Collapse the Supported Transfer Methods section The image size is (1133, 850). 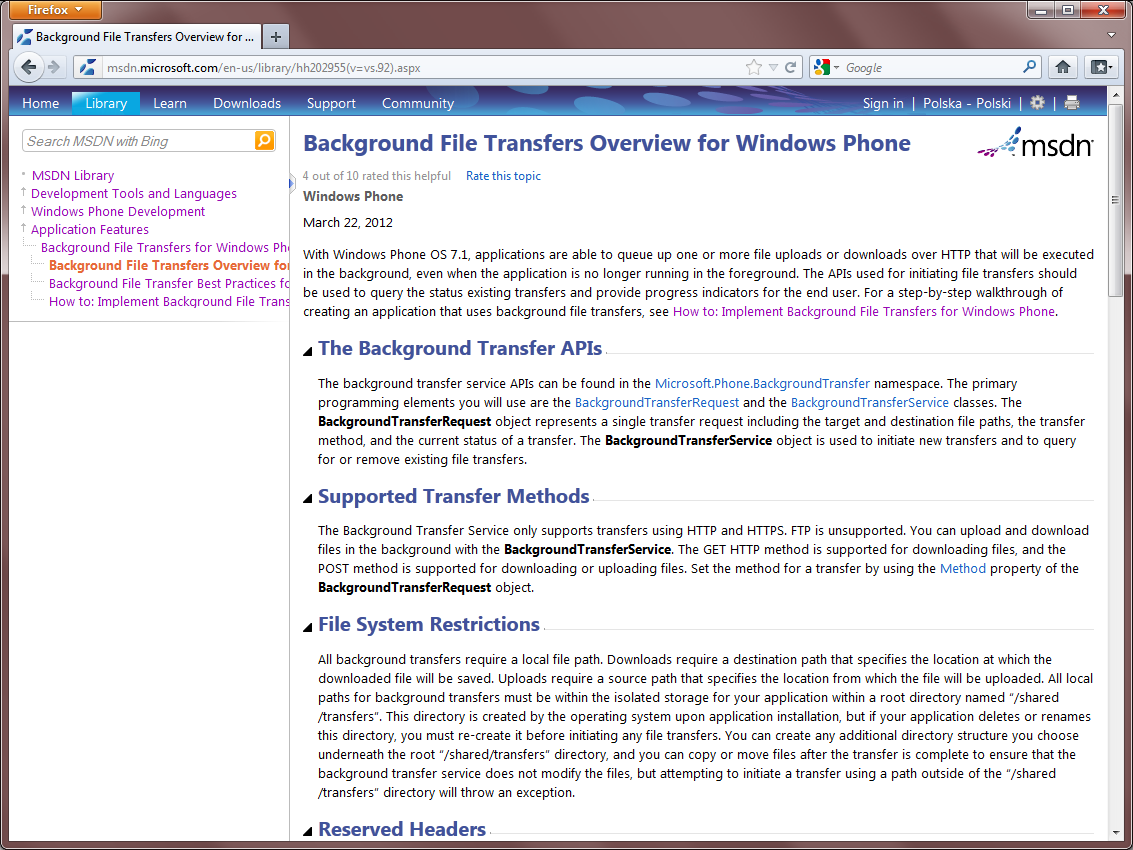(307, 499)
